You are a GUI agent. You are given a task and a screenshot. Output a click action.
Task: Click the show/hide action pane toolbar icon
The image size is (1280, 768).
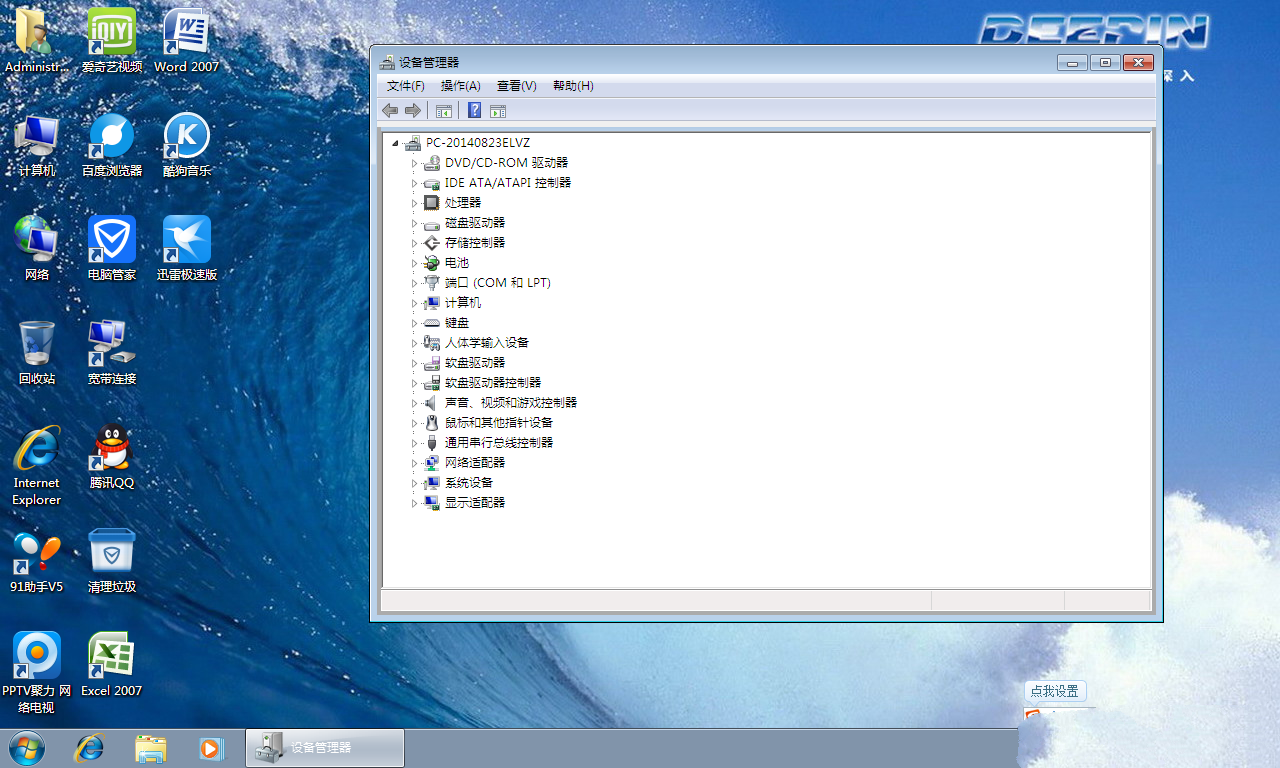[x=498, y=111]
